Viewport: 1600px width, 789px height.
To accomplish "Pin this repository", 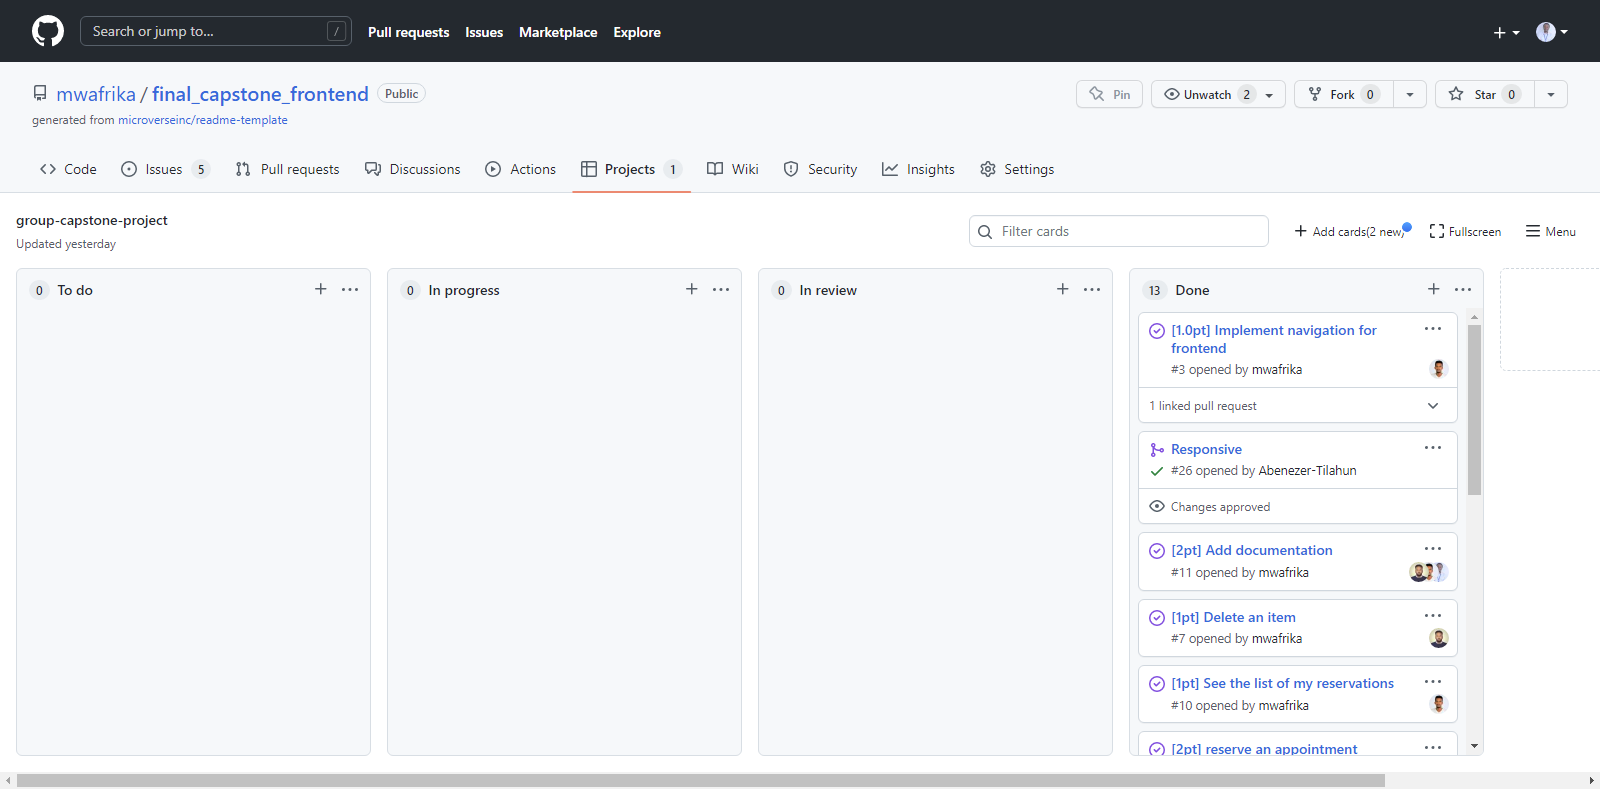I will coord(1109,94).
